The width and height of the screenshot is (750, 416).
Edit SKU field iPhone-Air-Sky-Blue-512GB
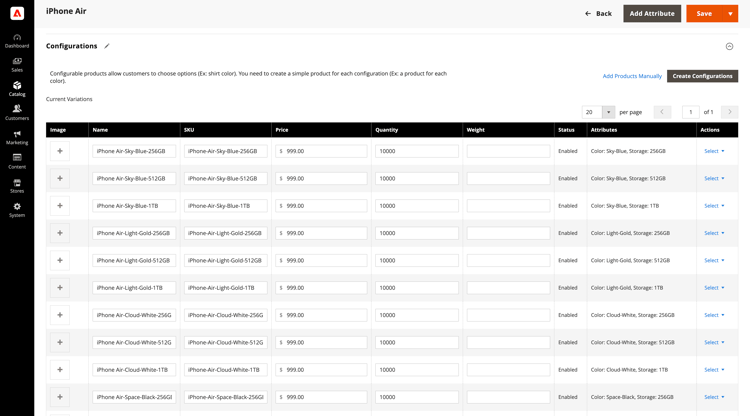225,178
